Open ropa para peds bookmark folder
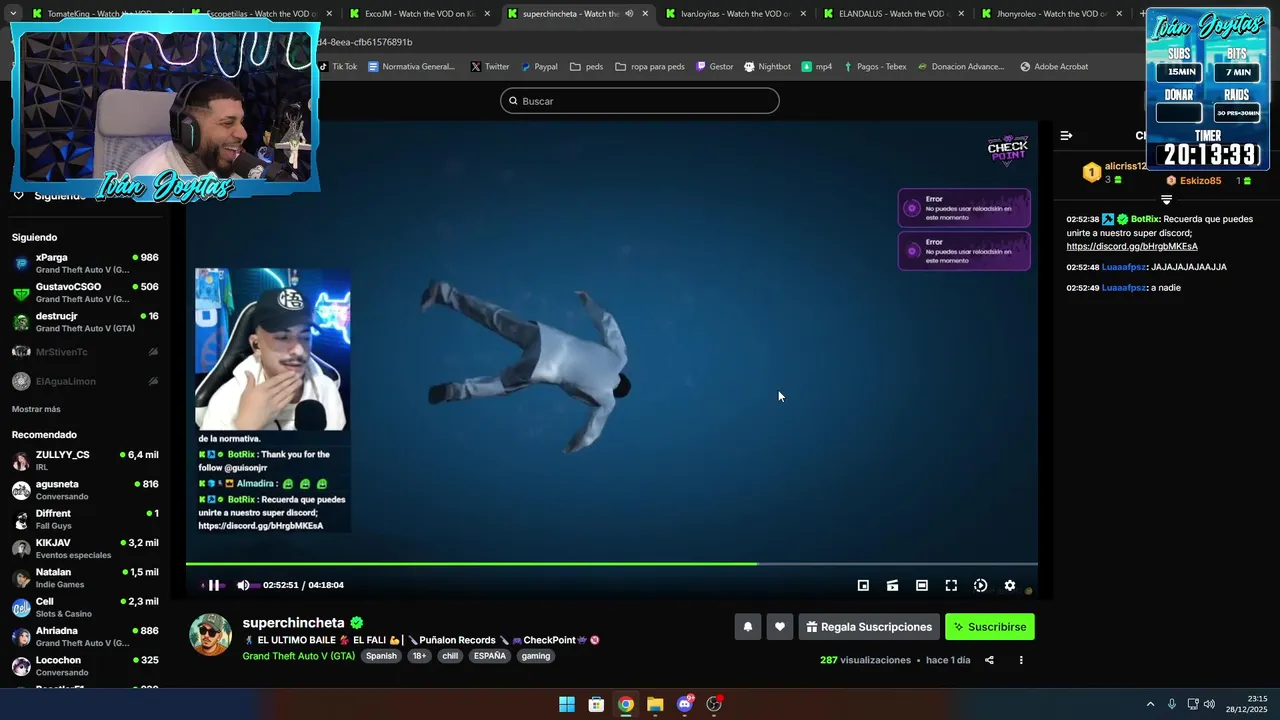Image resolution: width=1280 pixels, height=720 pixels. 650,67
